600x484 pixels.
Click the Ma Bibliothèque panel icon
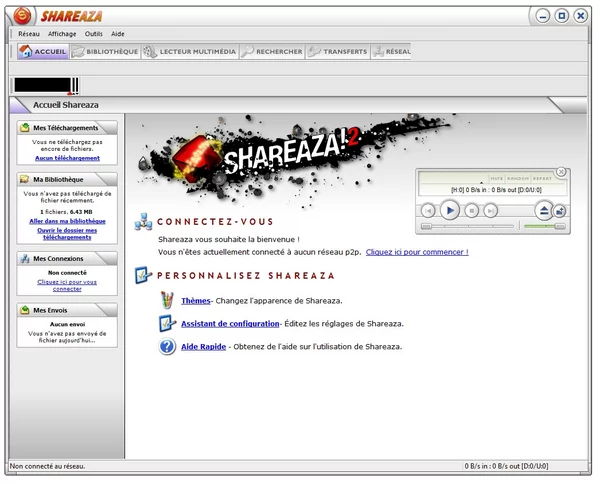point(25,179)
